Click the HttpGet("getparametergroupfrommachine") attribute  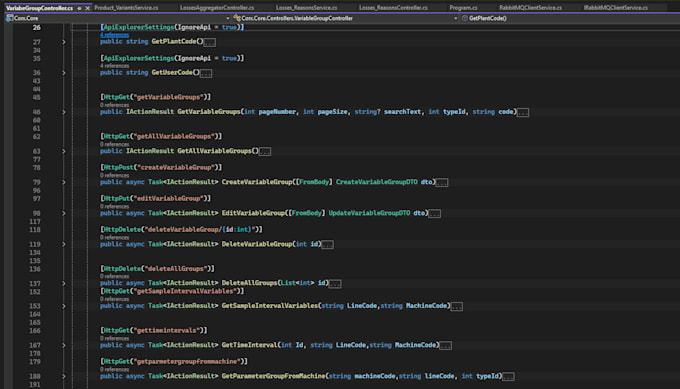click(x=174, y=362)
